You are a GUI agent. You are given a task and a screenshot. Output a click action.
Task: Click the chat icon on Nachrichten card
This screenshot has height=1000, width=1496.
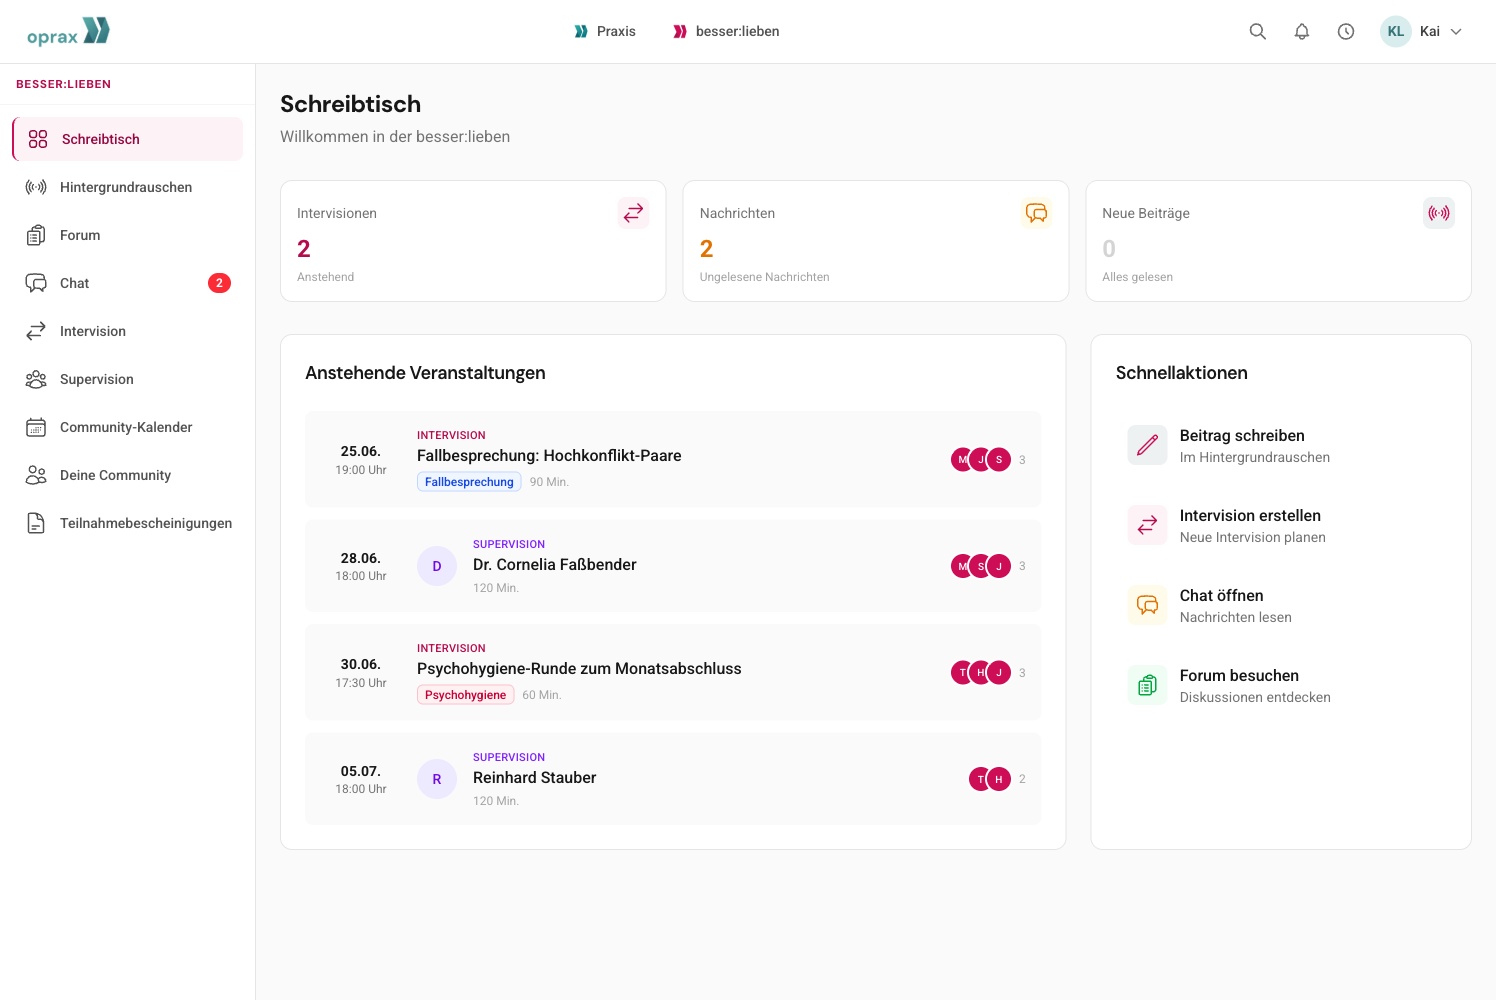(x=1036, y=213)
